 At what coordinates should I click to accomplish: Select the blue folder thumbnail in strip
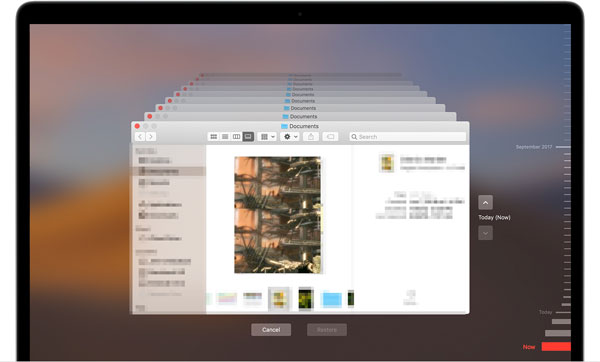331,299
